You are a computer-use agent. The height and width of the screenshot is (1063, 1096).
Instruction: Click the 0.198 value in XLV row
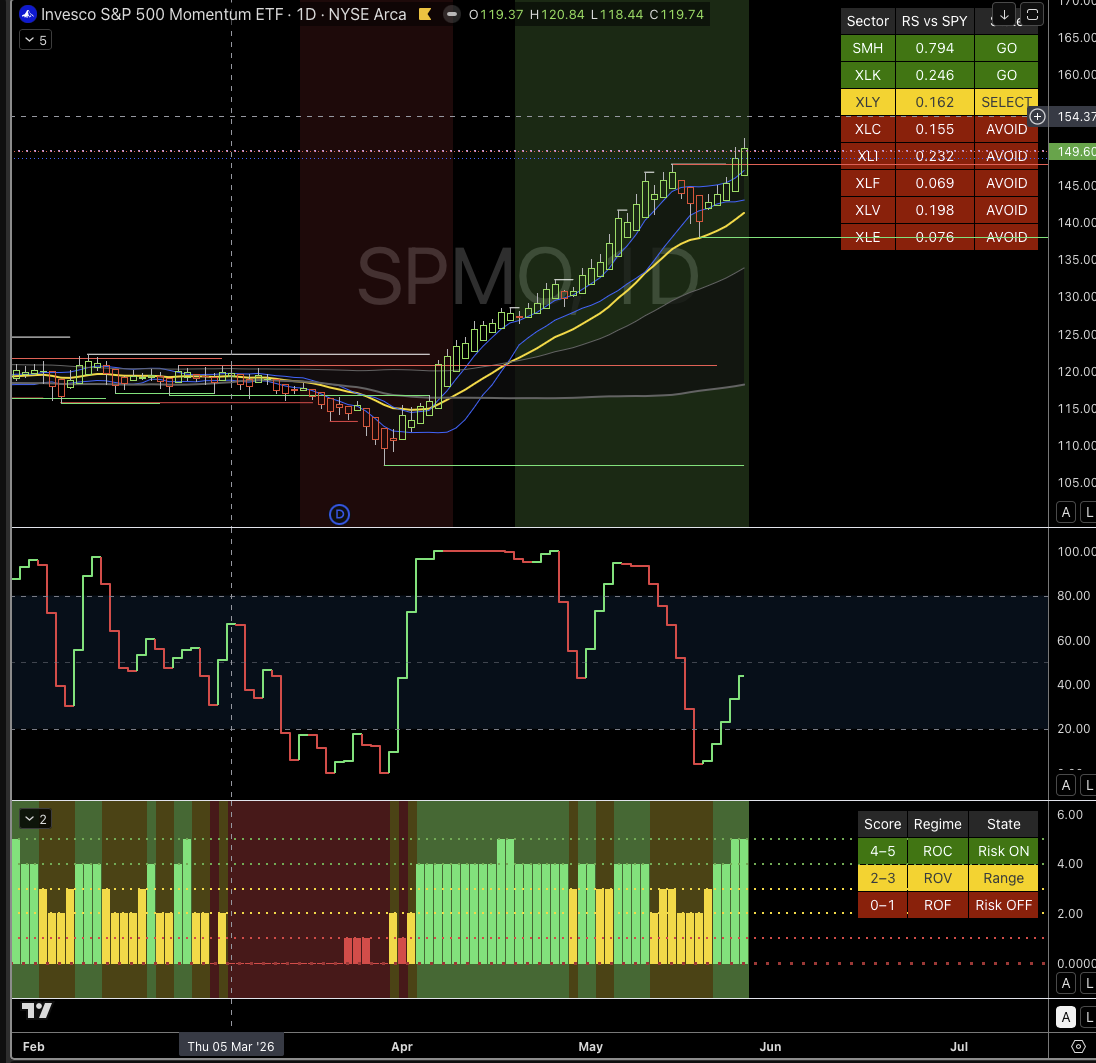pyautogui.click(x=935, y=210)
